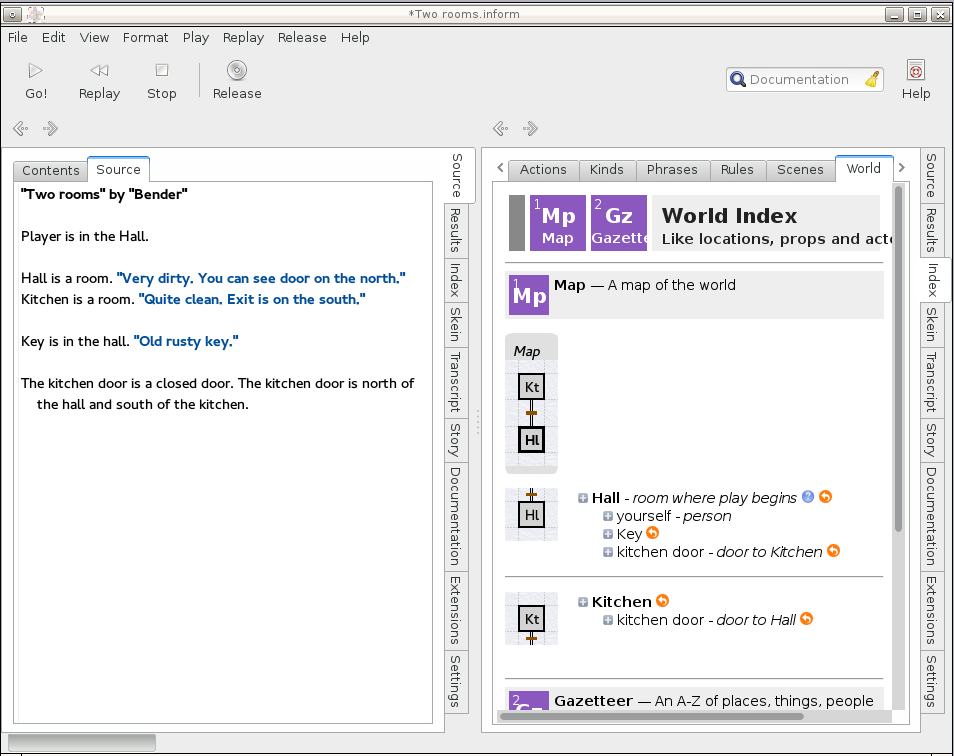The width and height of the screenshot is (954, 756).
Task: Click in the Documentation search field
Action: click(x=798, y=80)
